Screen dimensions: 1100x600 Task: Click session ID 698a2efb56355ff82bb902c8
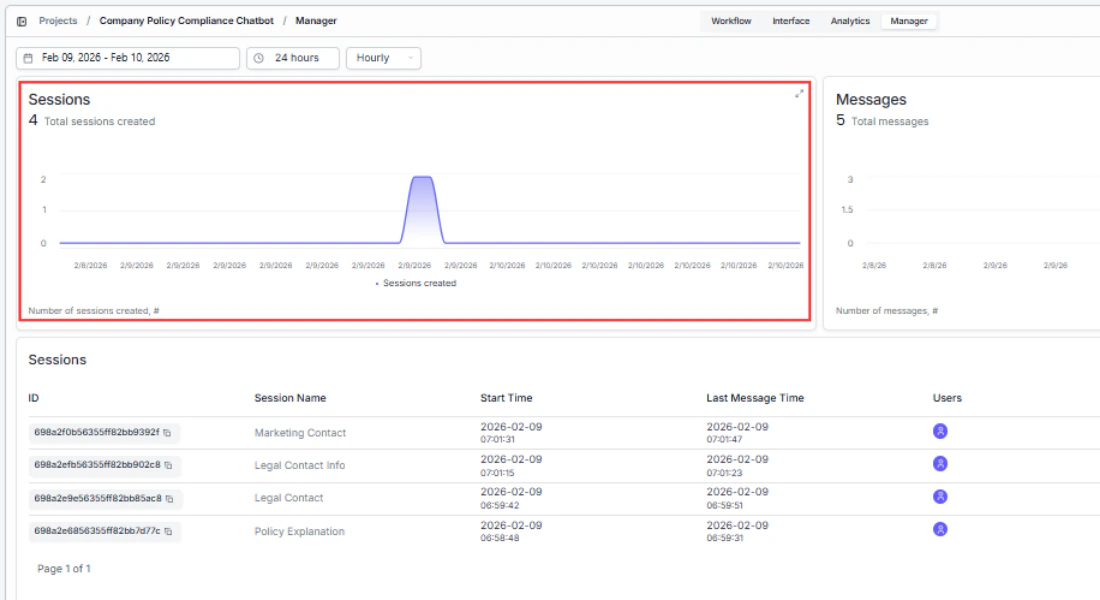(x=98, y=465)
